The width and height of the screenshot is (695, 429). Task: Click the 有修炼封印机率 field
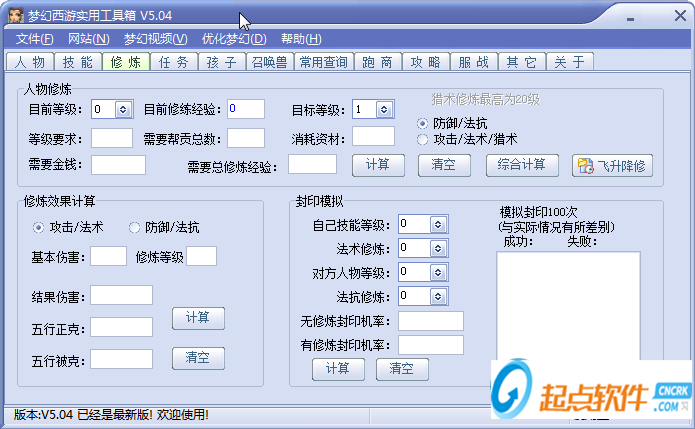pyautogui.click(x=431, y=345)
